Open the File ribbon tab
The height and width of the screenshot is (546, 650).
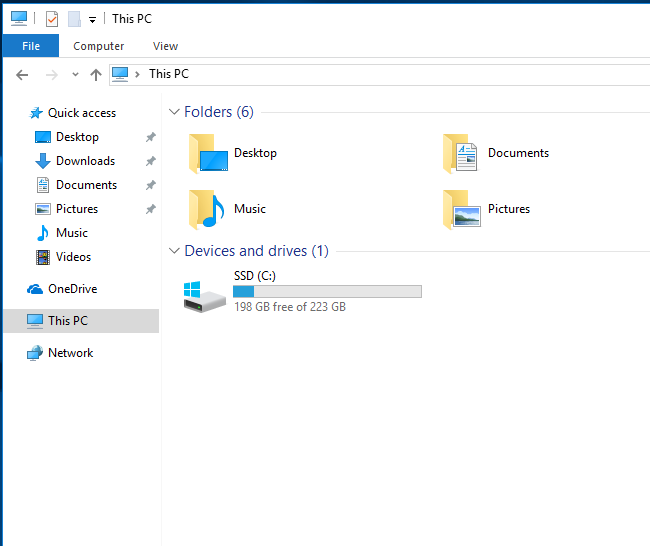click(x=31, y=46)
